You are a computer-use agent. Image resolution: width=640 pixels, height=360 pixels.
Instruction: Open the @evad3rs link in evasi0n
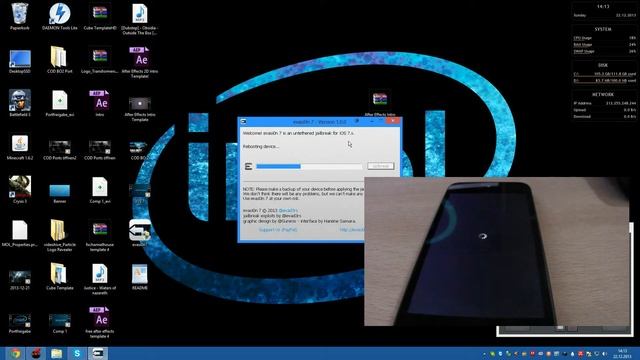pos(288,211)
